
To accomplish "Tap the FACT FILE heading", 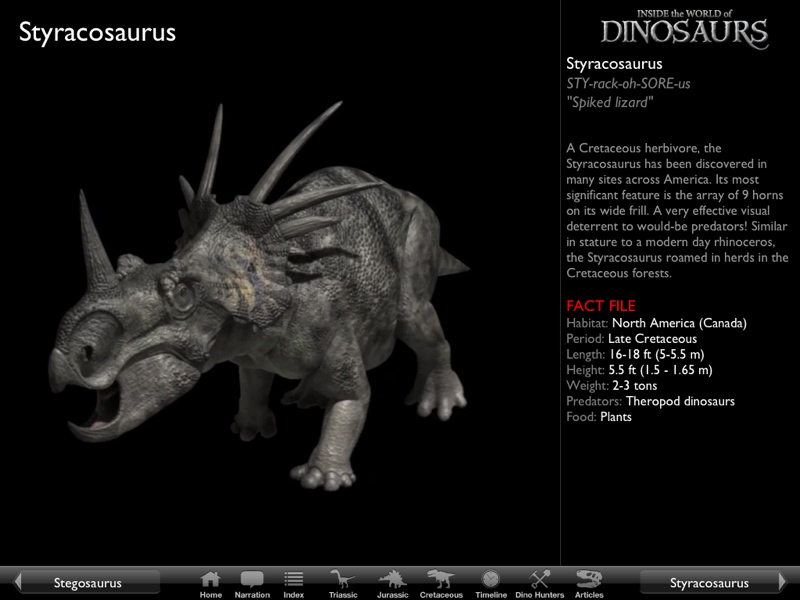I will click(601, 306).
